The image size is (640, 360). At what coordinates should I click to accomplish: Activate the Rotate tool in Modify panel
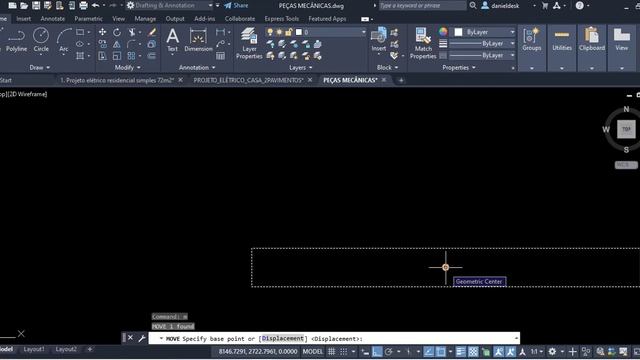tap(117, 32)
